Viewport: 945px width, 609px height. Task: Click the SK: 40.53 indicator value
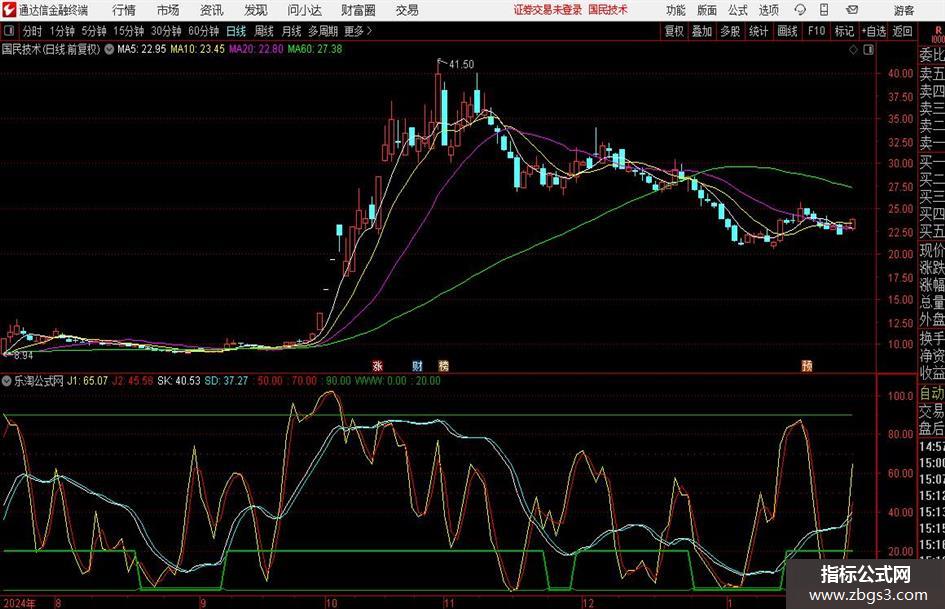pyautogui.click(x=178, y=381)
